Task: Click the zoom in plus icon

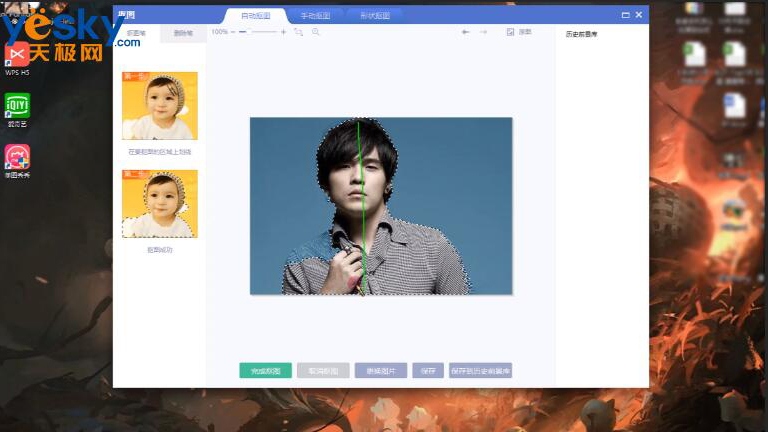Action: point(283,32)
